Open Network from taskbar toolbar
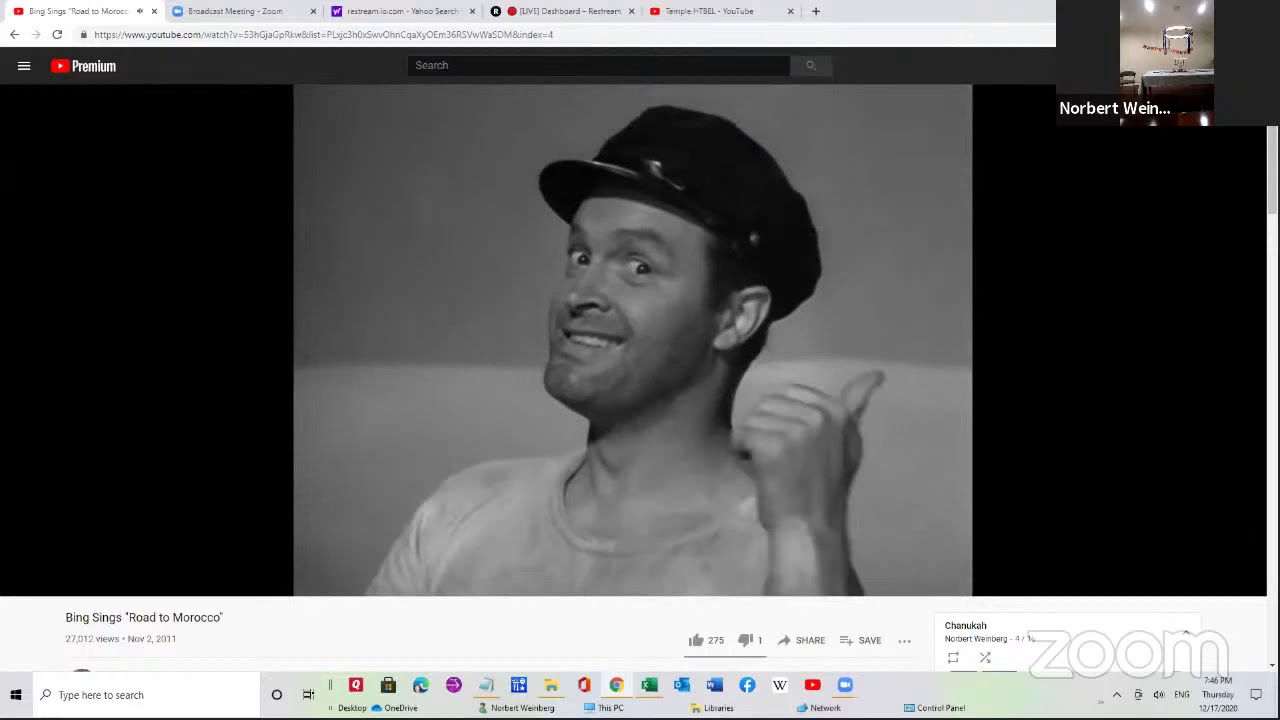Image resolution: width=1280 pixels, height=720 pixels. [x=819, y=708]
